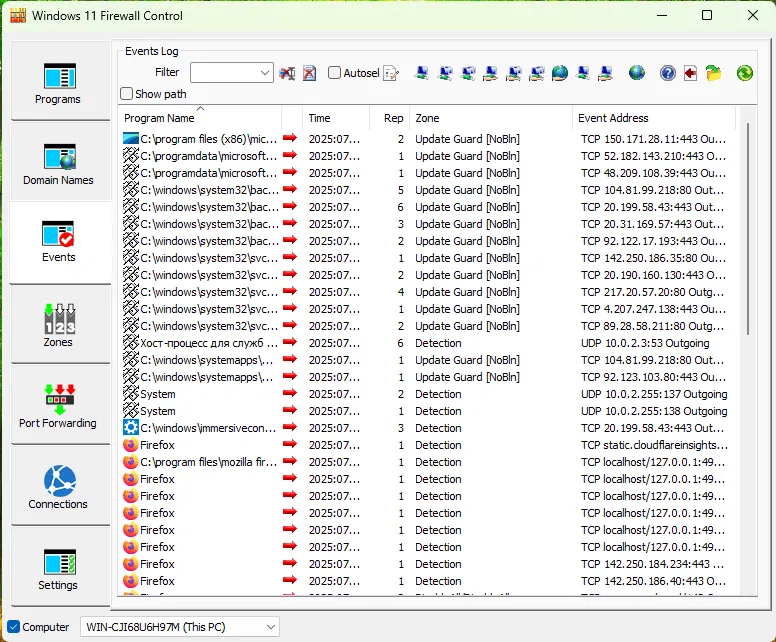776x642 pixels.
Task: Select the TCP 142.250.186.40:443 Firefox row
Action: pos(428,581)
